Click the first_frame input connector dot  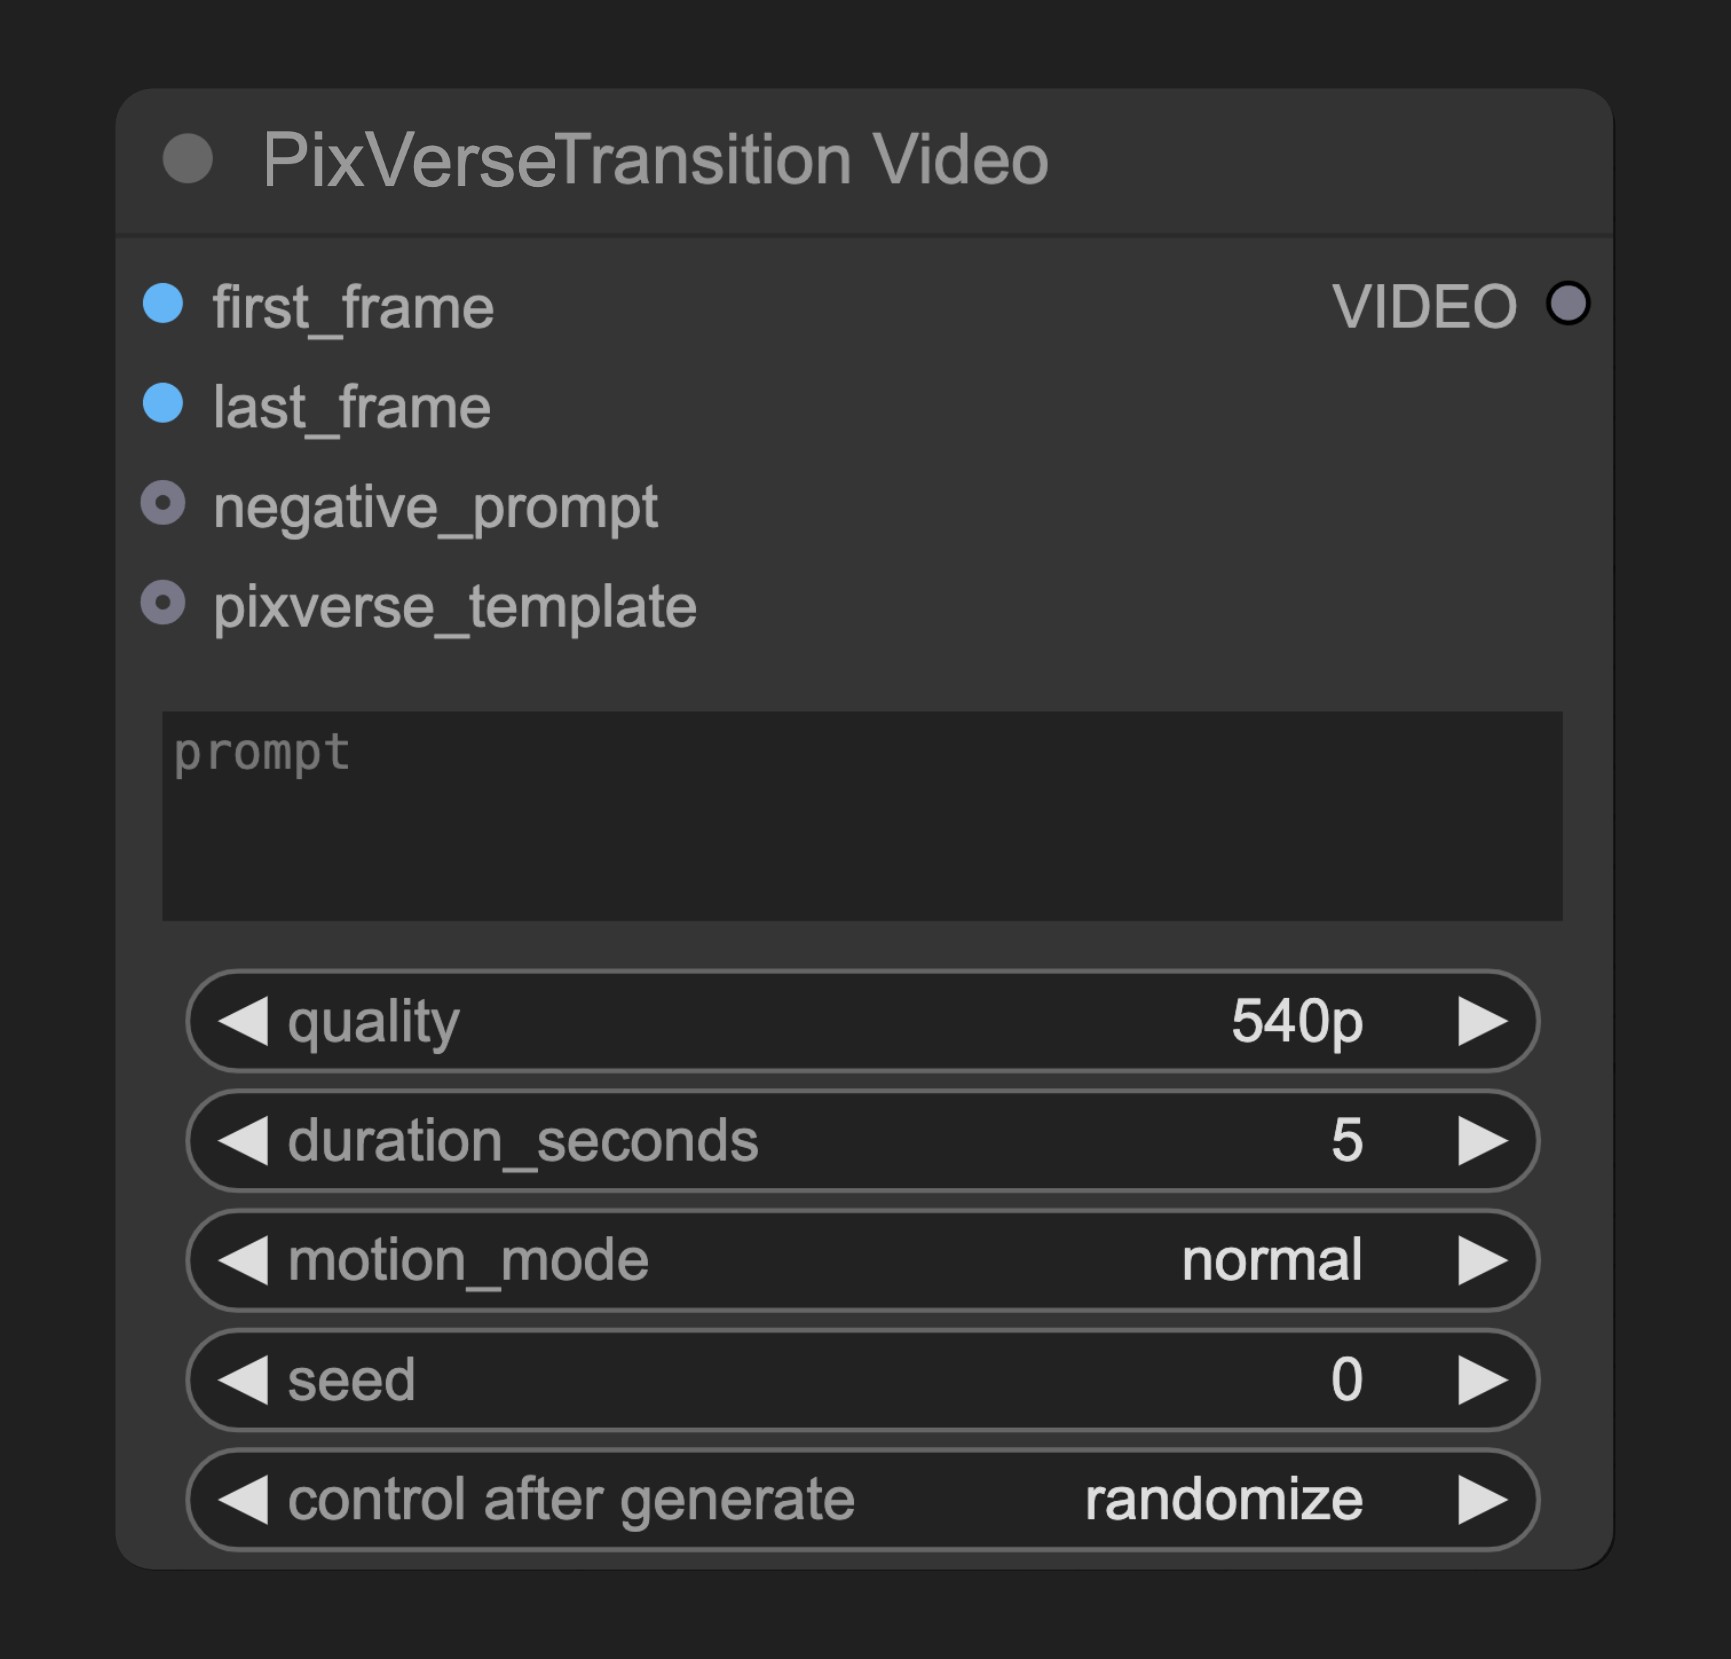pos(163,304)
